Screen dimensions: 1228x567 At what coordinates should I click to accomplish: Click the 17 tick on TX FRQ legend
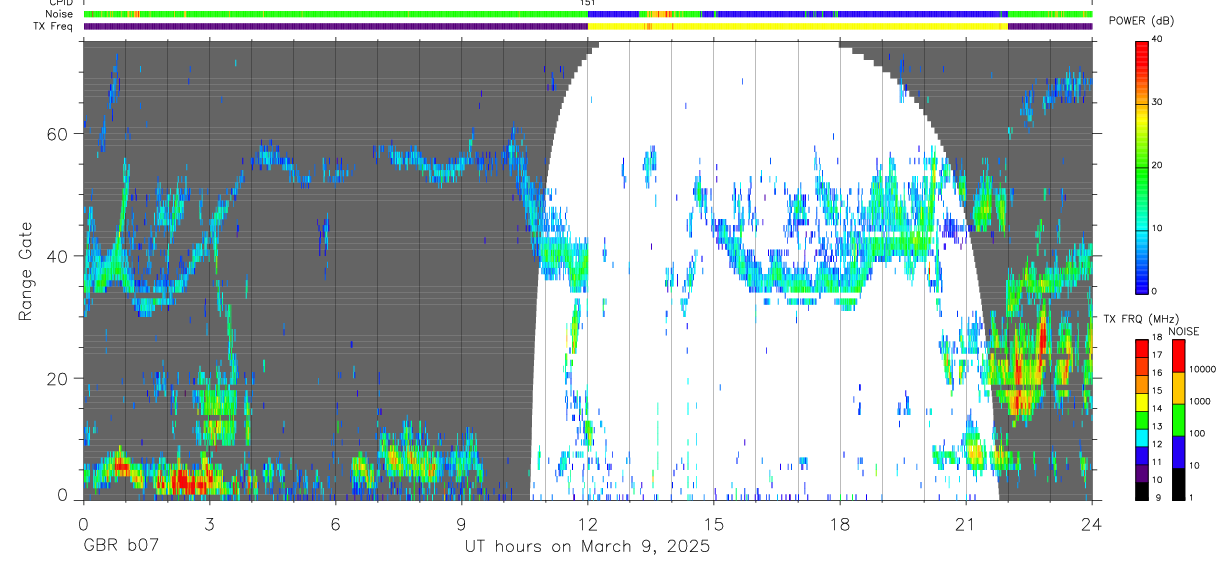click(x=1157, y=355)
